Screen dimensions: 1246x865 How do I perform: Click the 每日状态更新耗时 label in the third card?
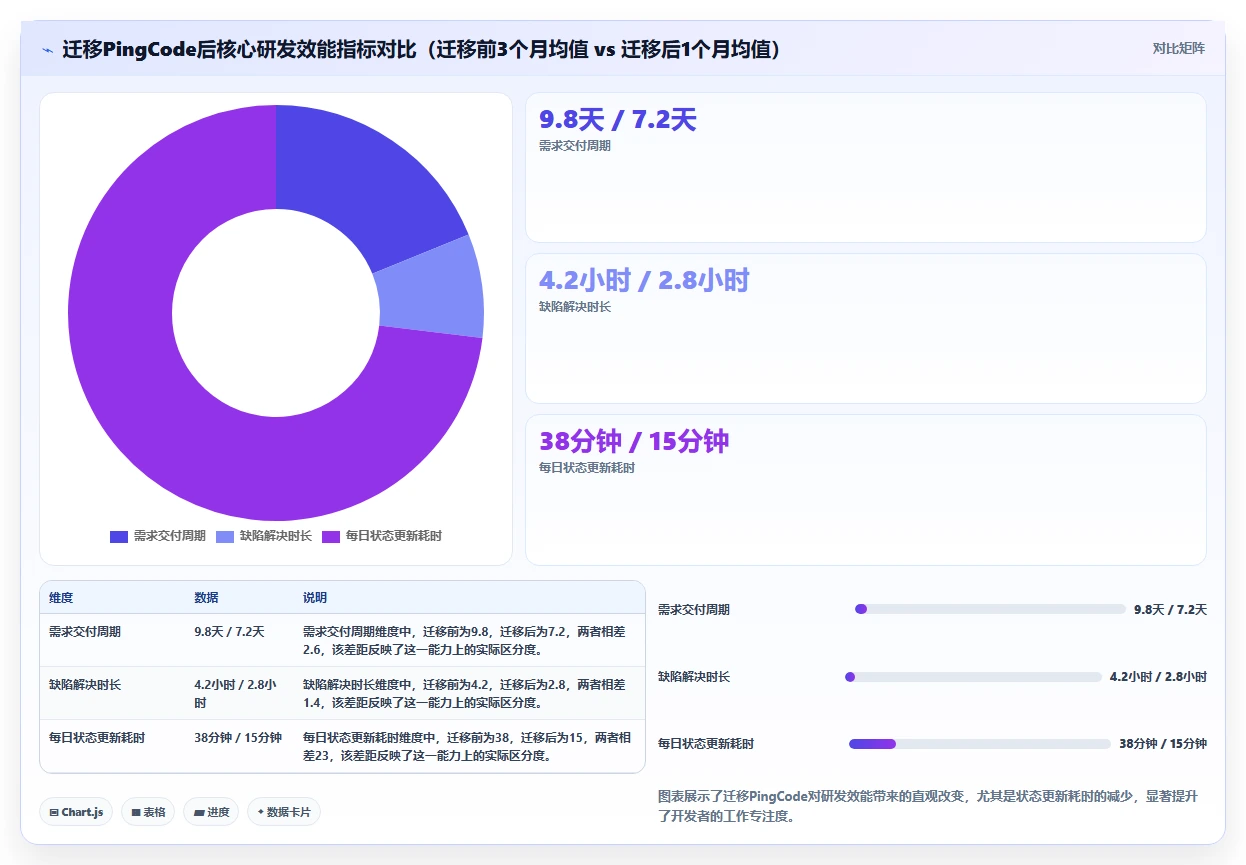click(x=587, y=468)
